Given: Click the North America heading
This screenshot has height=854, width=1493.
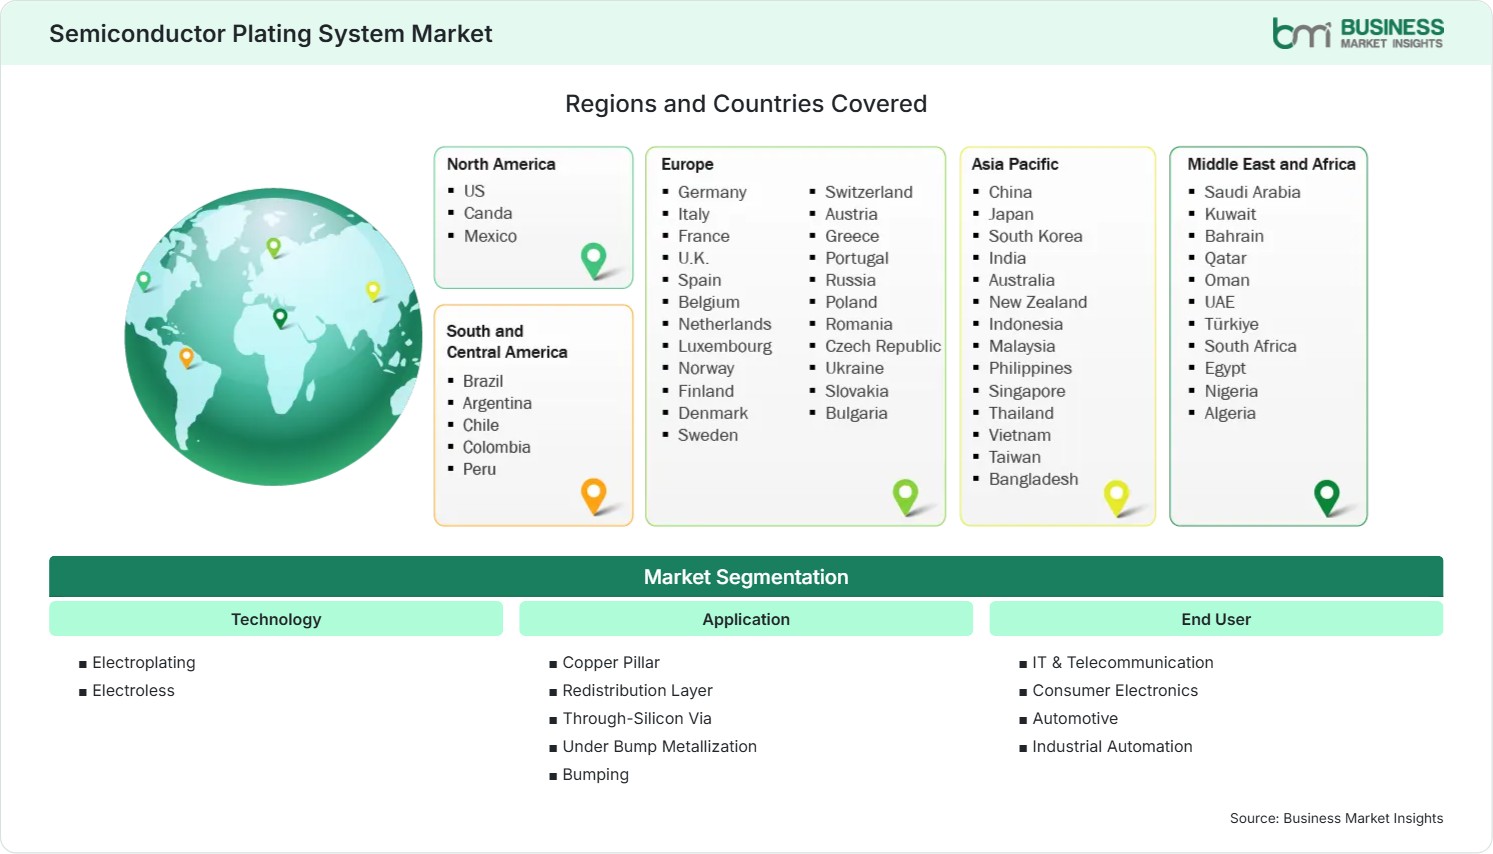Looking at the screenshot, I should pos(501,164).
